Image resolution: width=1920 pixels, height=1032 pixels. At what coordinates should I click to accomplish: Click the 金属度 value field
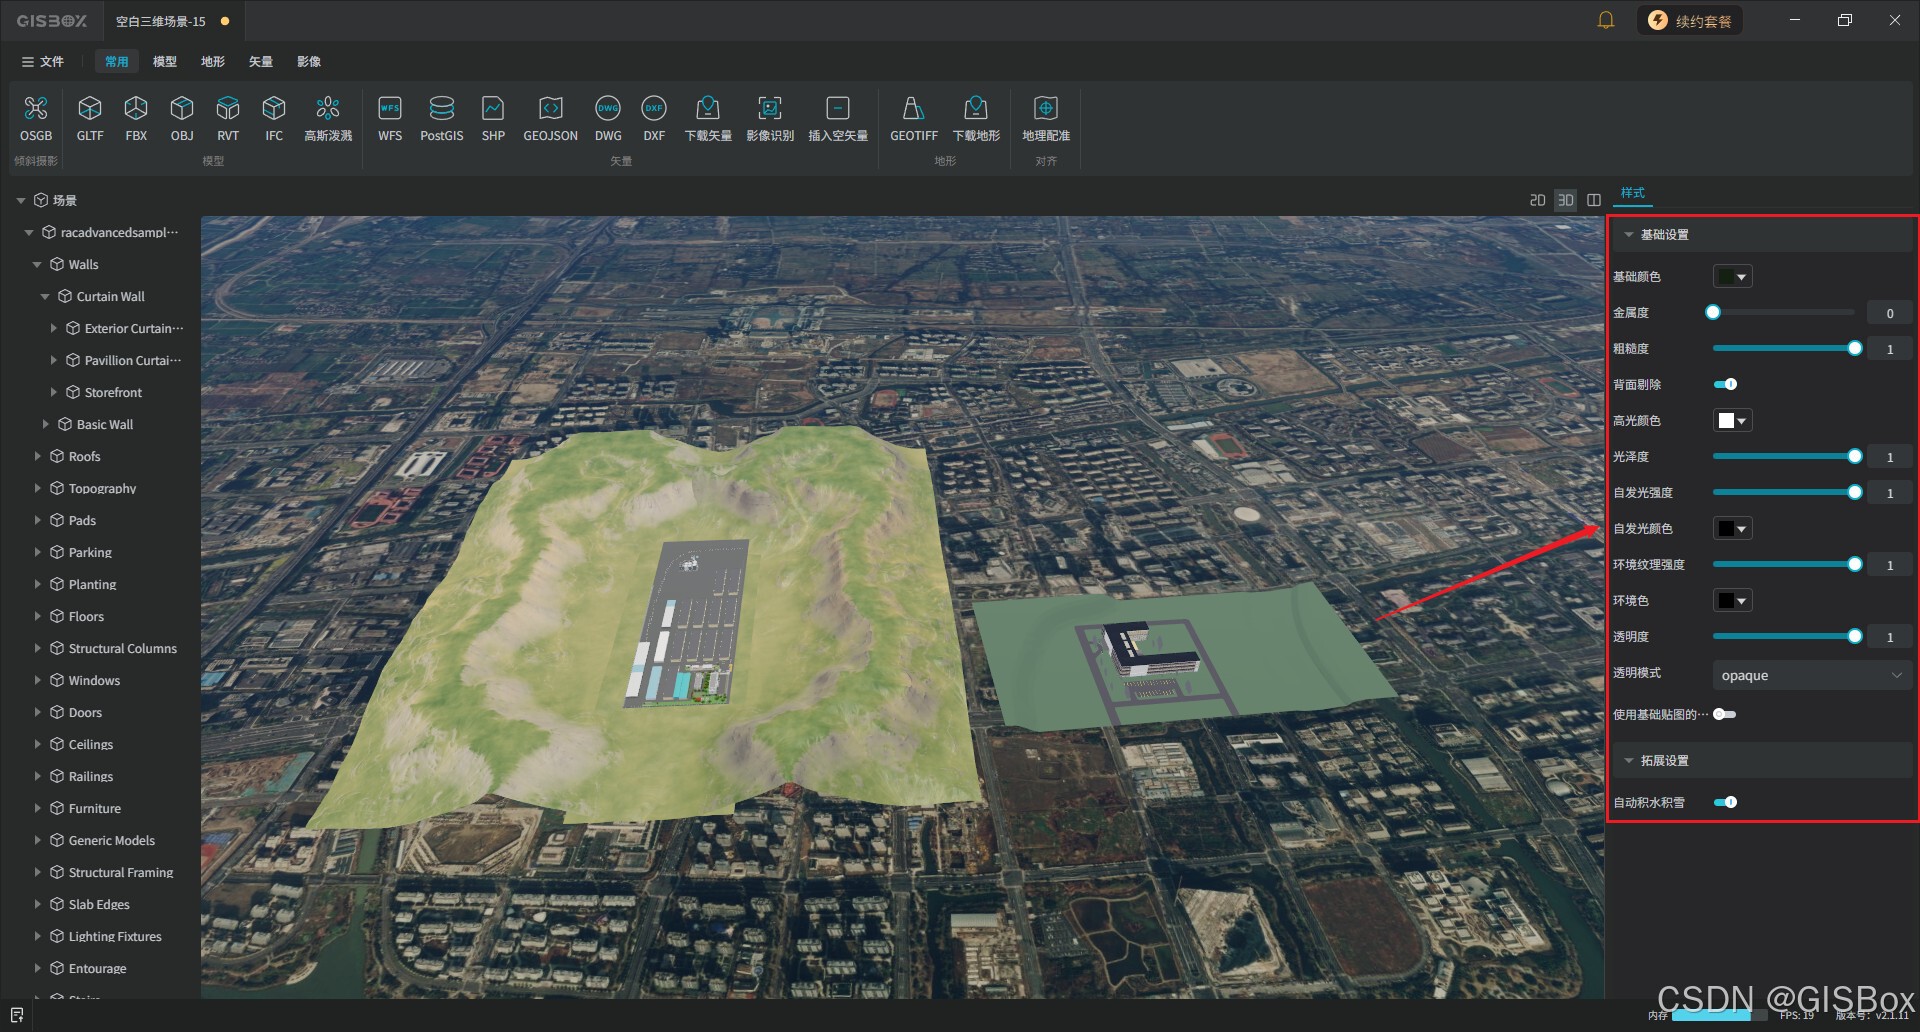tap(1889, 313)
